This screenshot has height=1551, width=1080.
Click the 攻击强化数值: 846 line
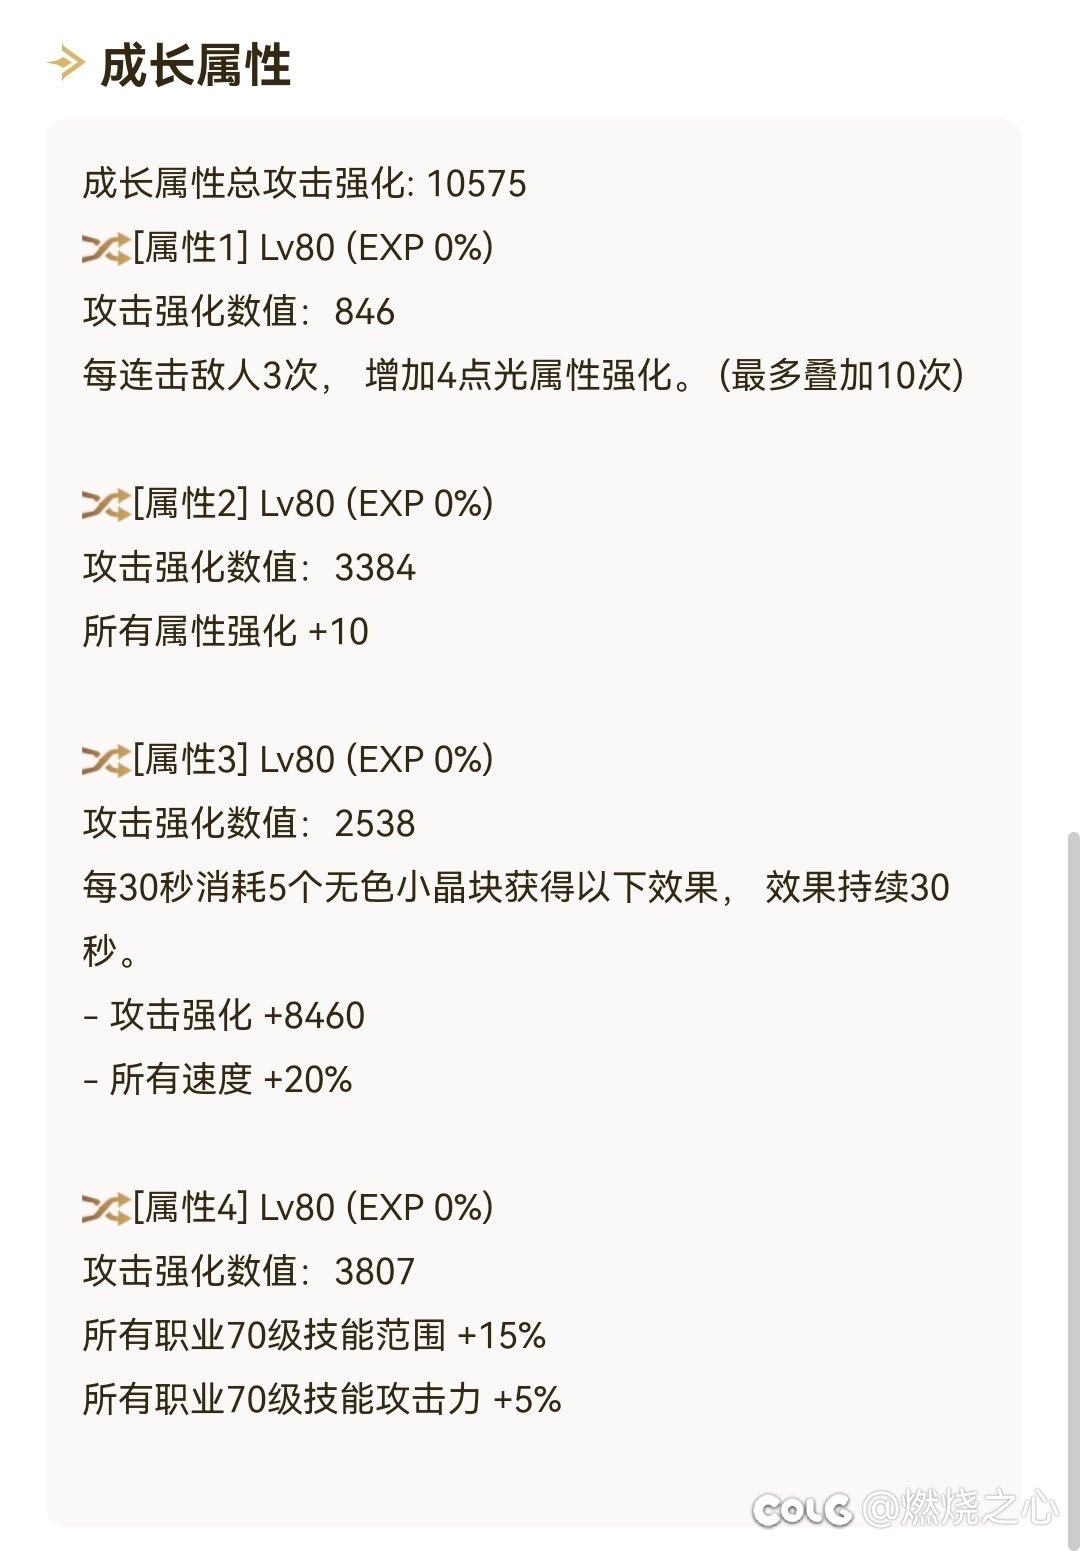[239, 312]
